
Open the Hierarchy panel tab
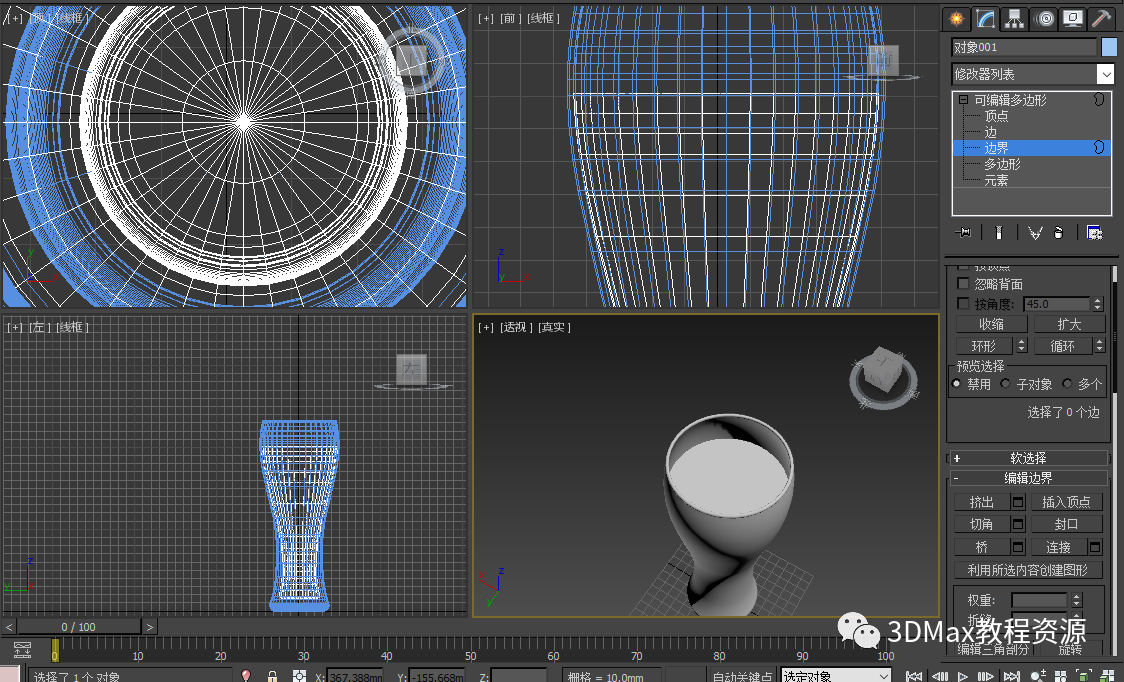(x=1014, y=19)
